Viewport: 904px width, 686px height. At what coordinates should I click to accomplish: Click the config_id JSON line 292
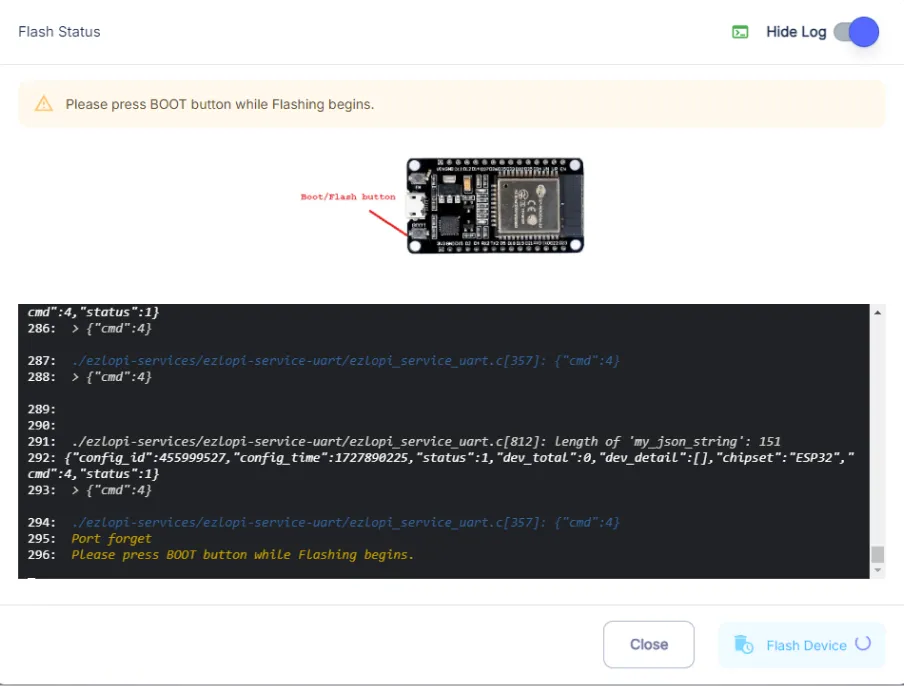[x=450, y=457]
